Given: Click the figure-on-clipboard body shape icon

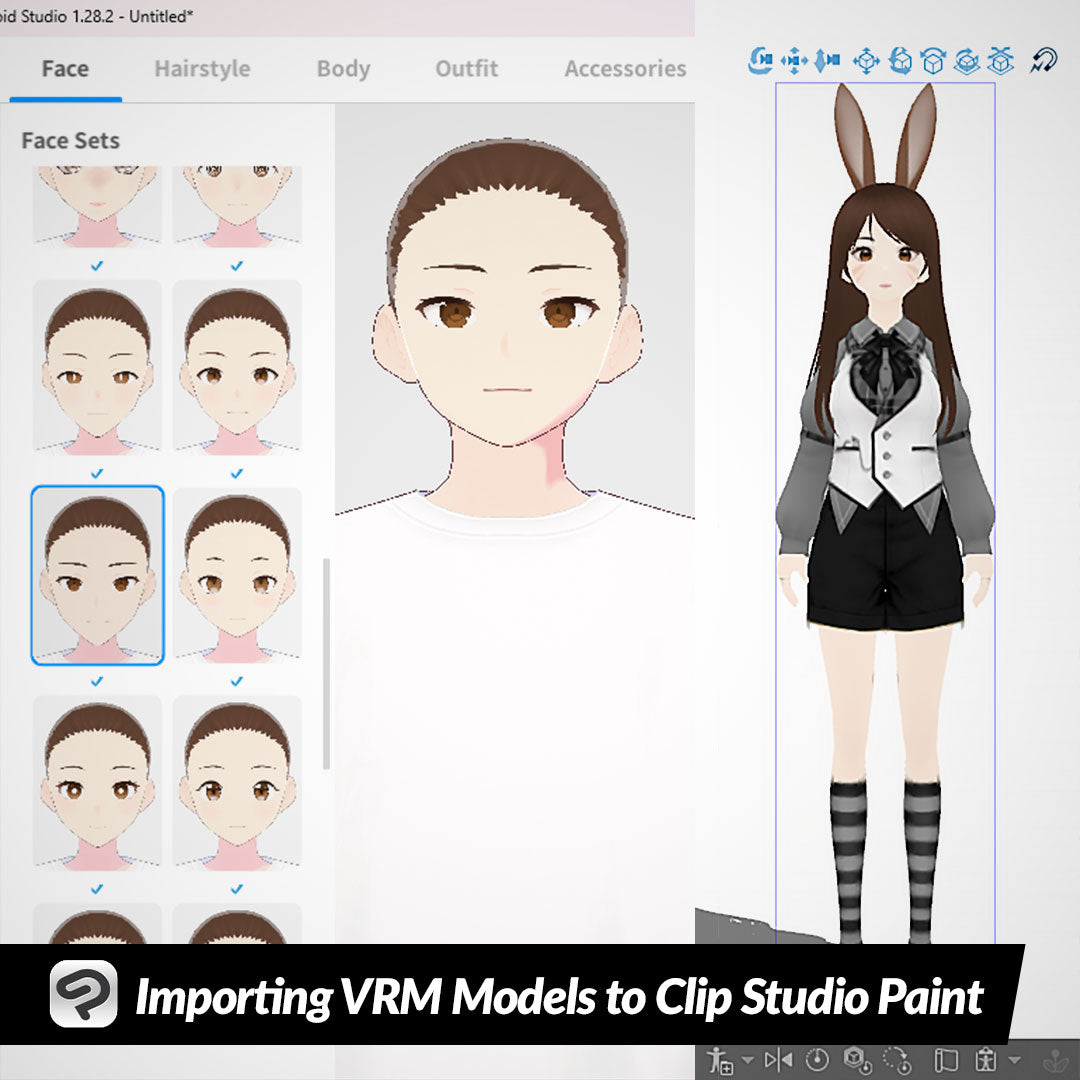Looking at the screenshot, I should [986, 1059].
